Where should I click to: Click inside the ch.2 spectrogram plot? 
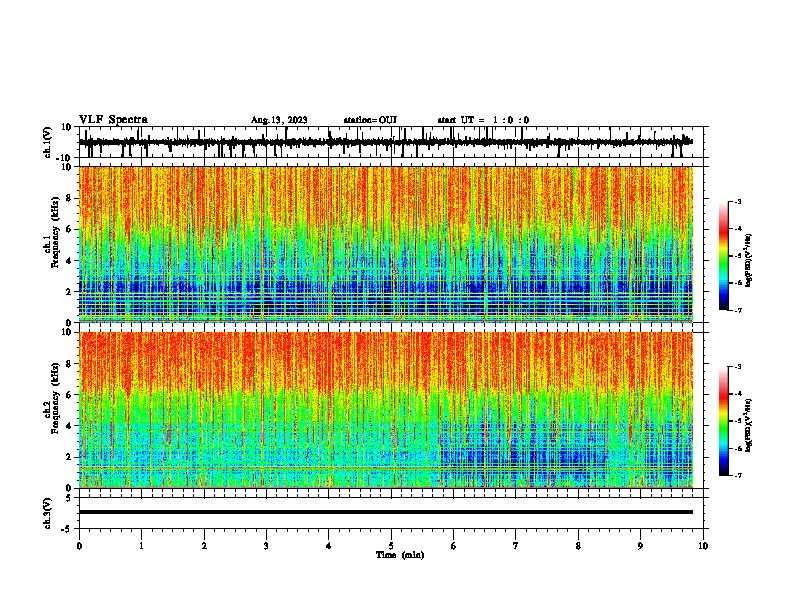(x=386, y=410)
